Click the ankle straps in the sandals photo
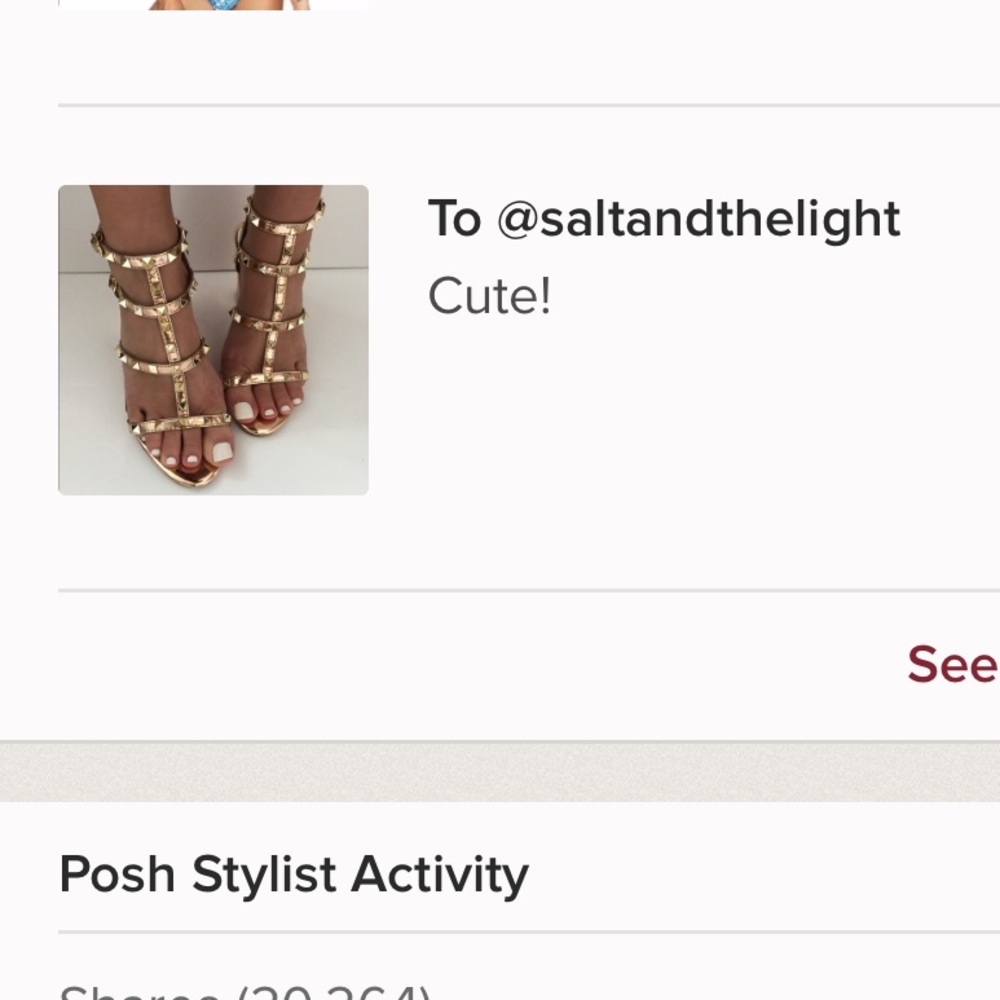 point(150,250)
